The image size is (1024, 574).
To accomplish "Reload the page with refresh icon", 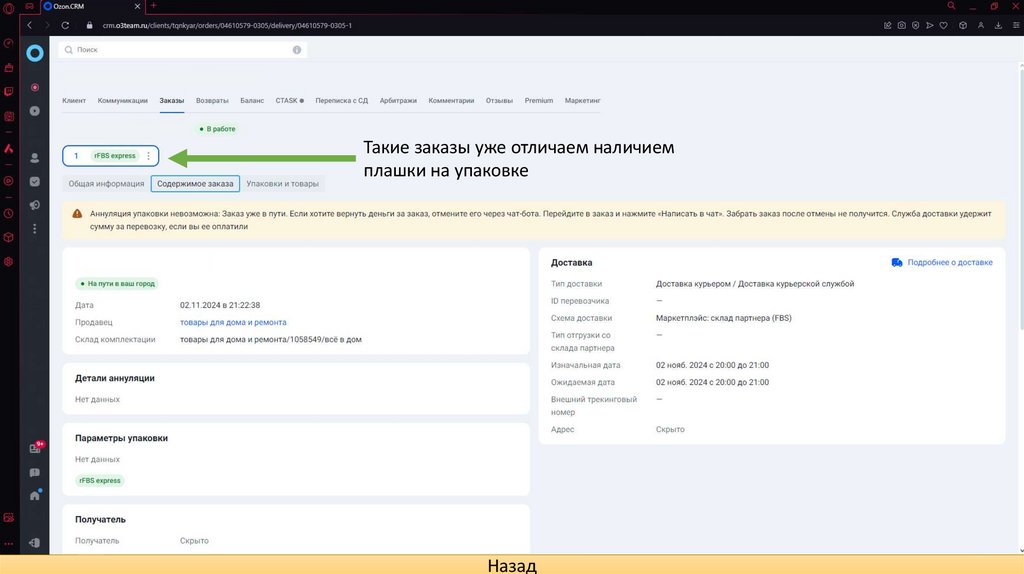I will click(65, 25).
